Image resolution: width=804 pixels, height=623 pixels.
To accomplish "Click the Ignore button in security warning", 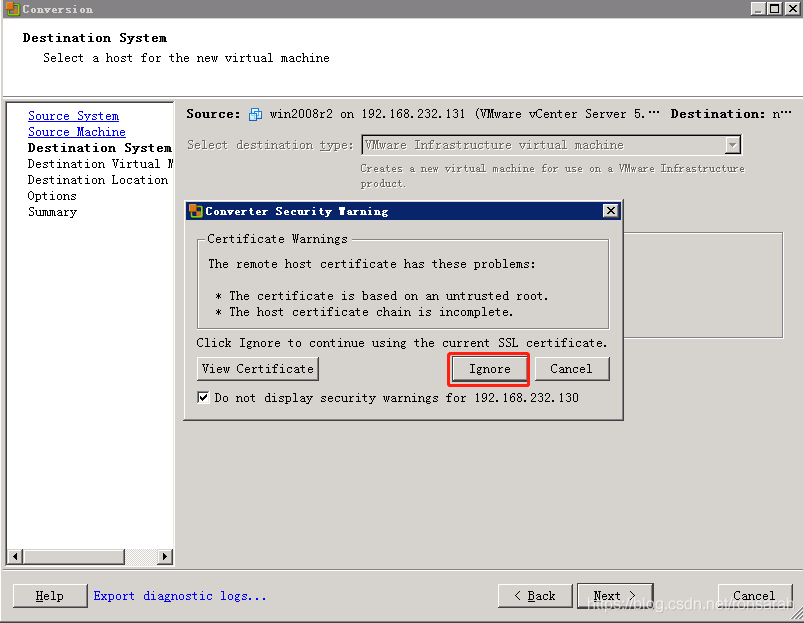I will tap(489, 369).
